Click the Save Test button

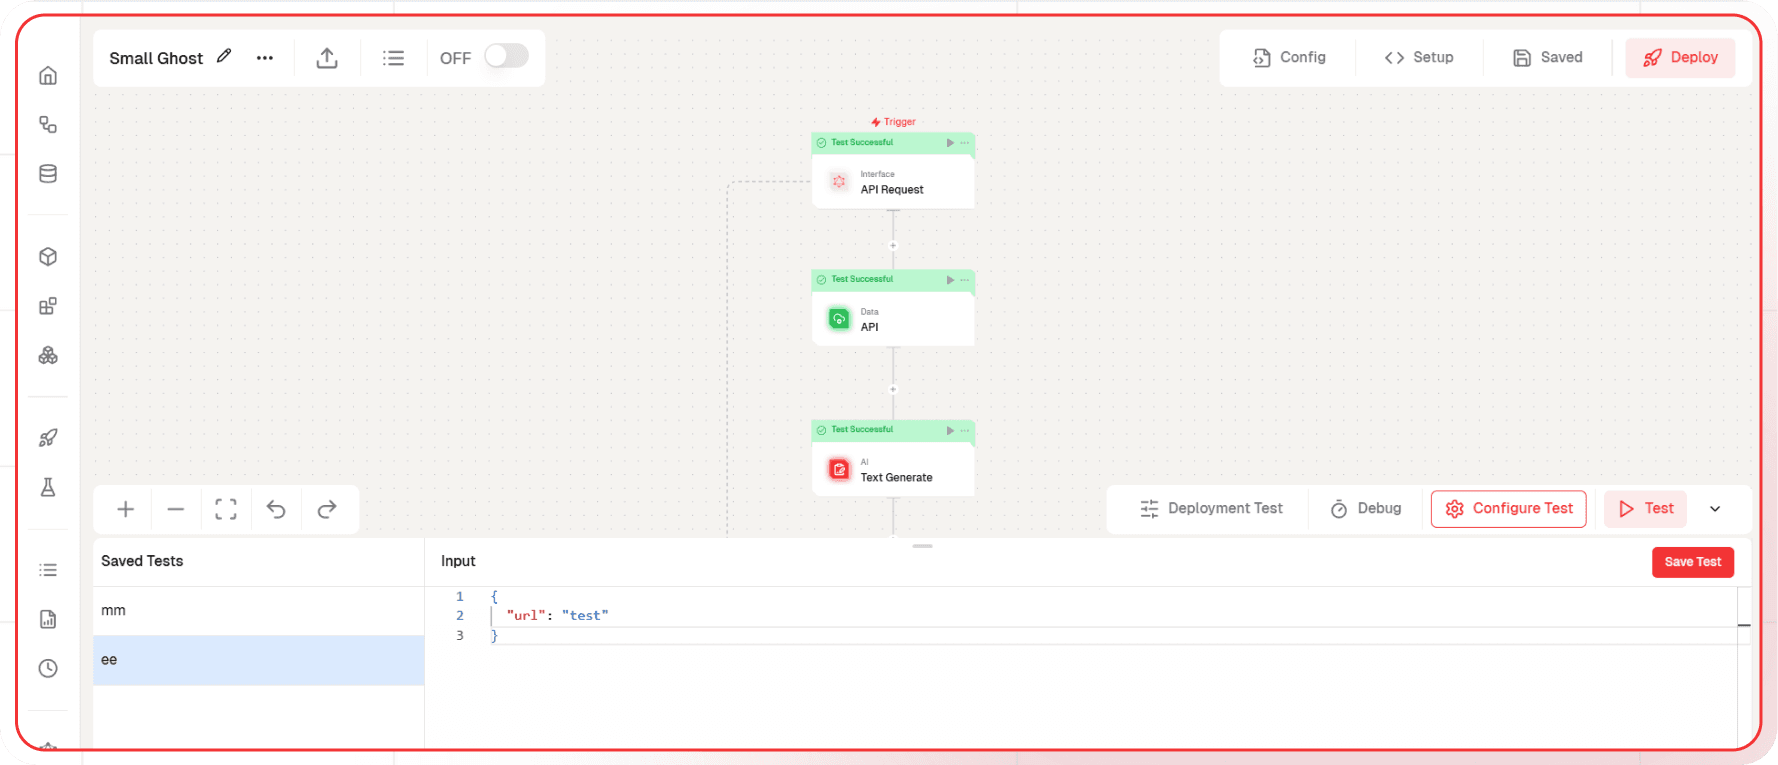[1693, 562]
